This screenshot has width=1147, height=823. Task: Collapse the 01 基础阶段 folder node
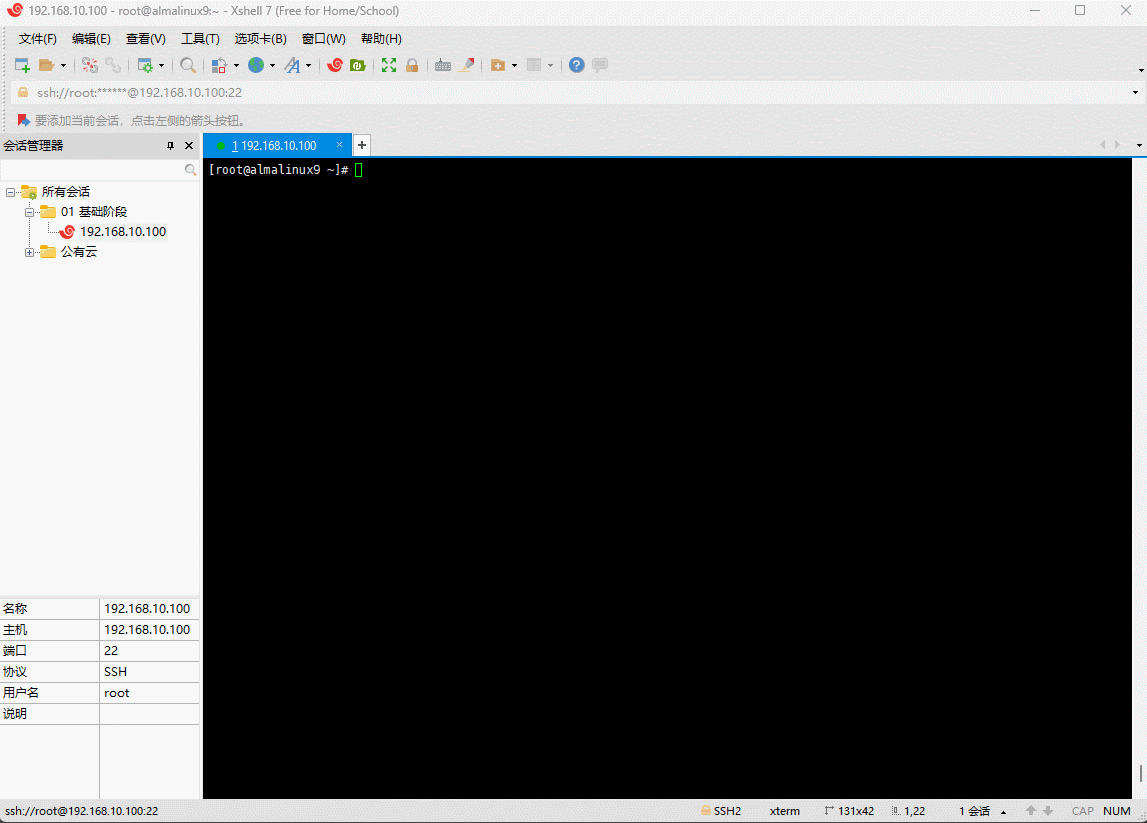(x=30, y=212)
